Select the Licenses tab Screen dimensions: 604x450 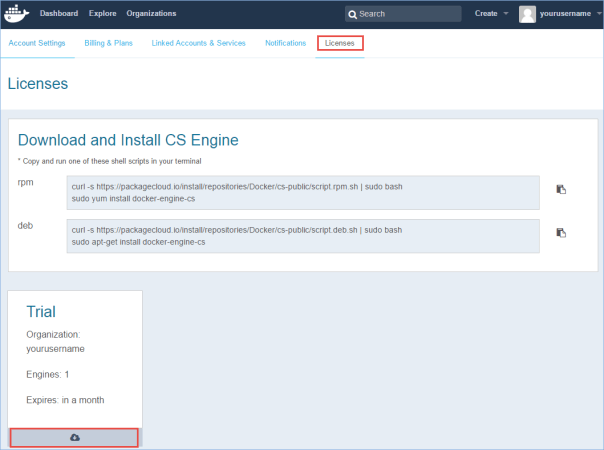click(340, 43)
